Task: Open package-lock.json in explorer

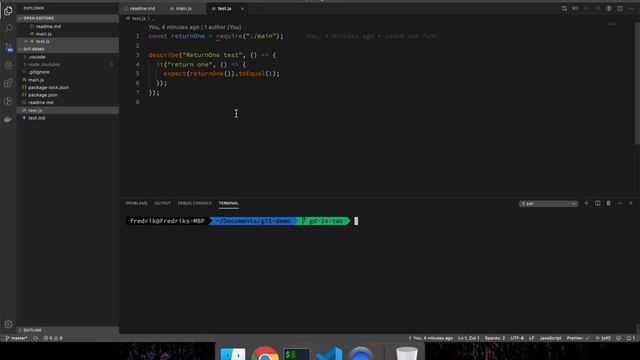Action: click(x=68, y=87)
